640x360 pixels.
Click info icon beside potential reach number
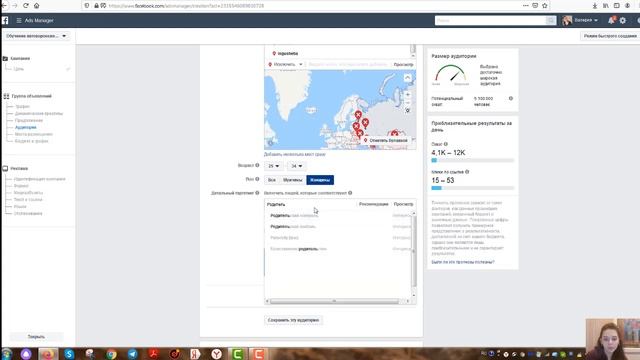pos(511,98)
